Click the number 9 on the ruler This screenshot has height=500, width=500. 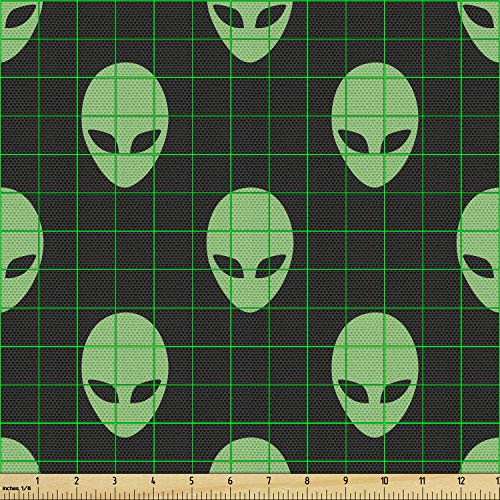click(346, 481)
